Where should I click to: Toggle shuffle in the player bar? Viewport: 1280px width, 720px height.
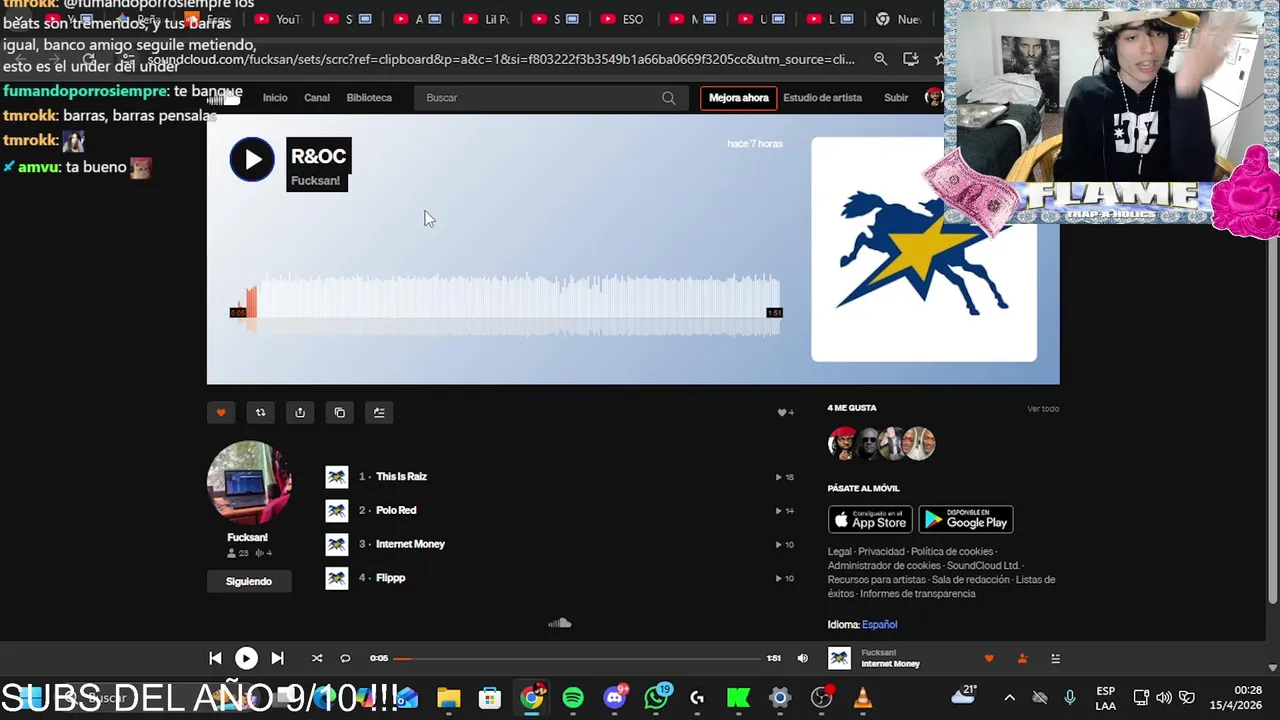317,658
